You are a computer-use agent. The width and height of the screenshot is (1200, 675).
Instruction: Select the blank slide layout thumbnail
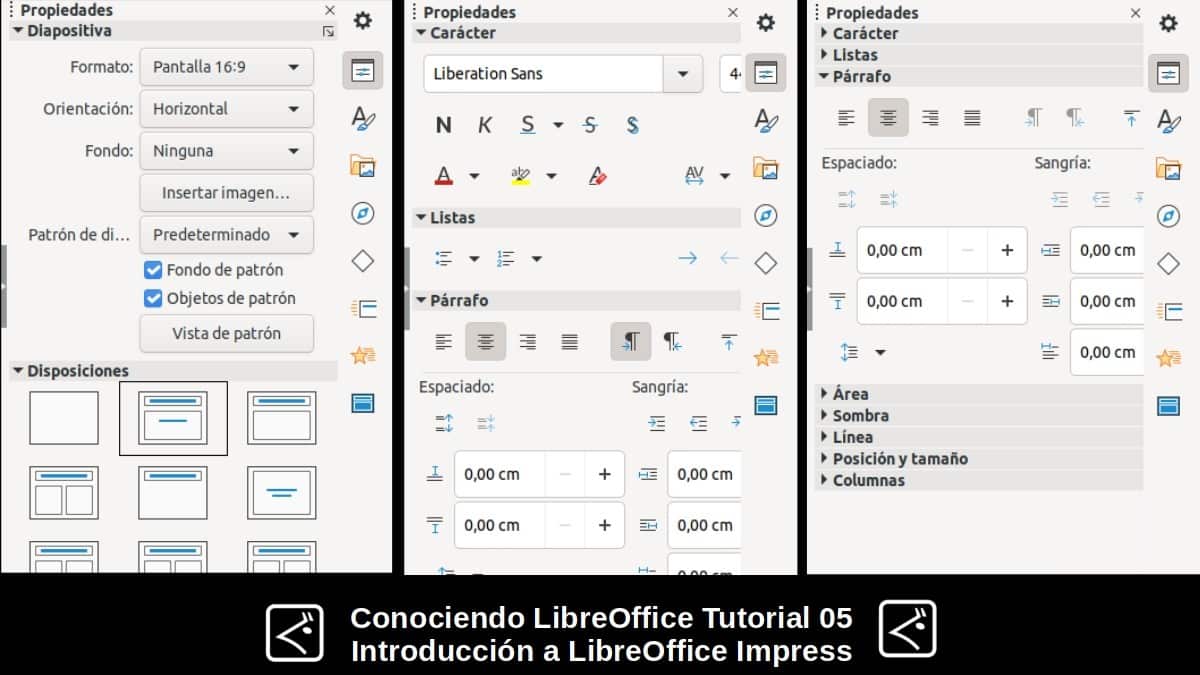pyautogui.click(x=64, y=418)
